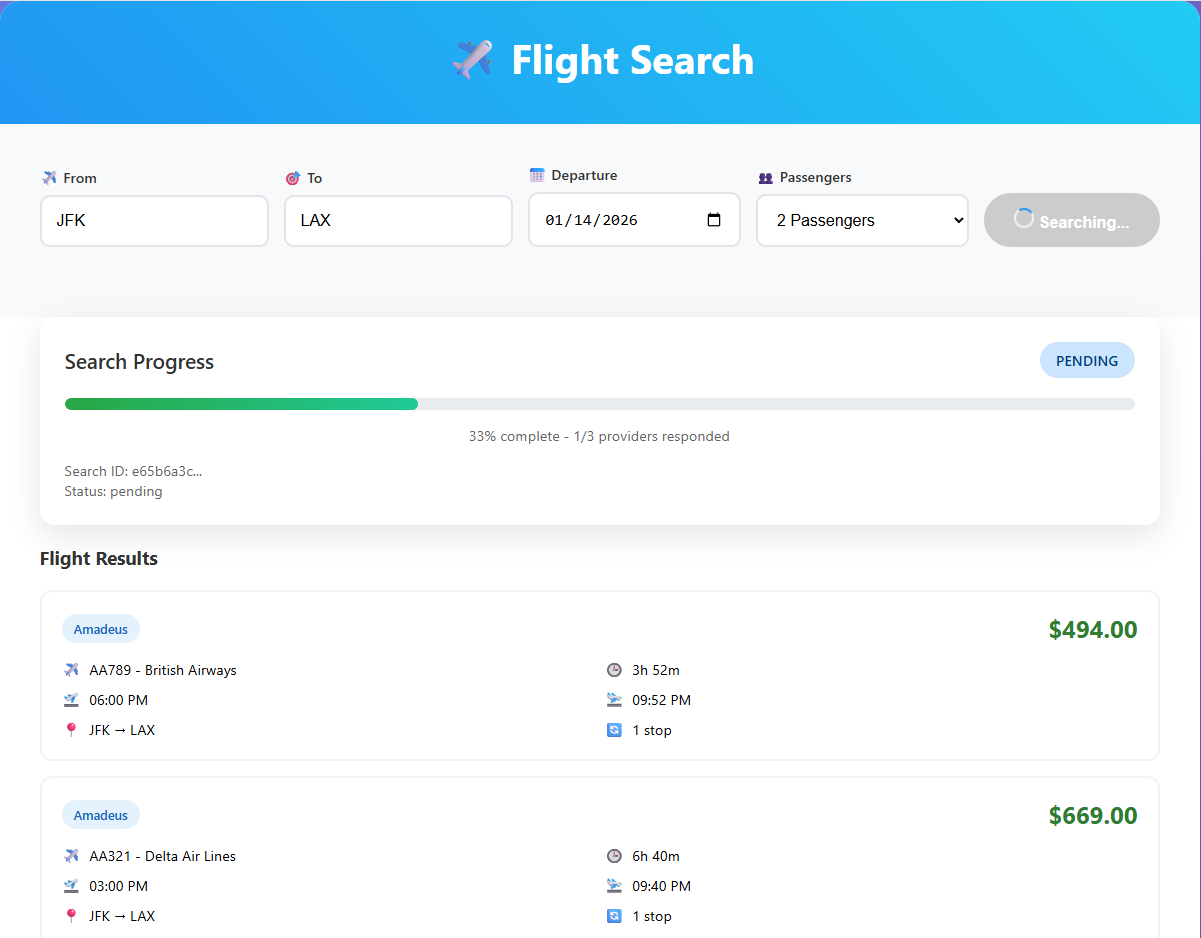Click the Amadeus tag on the $669.00 flight
The width and height of the screenshot is (1201, 938).
click(101, 815)
